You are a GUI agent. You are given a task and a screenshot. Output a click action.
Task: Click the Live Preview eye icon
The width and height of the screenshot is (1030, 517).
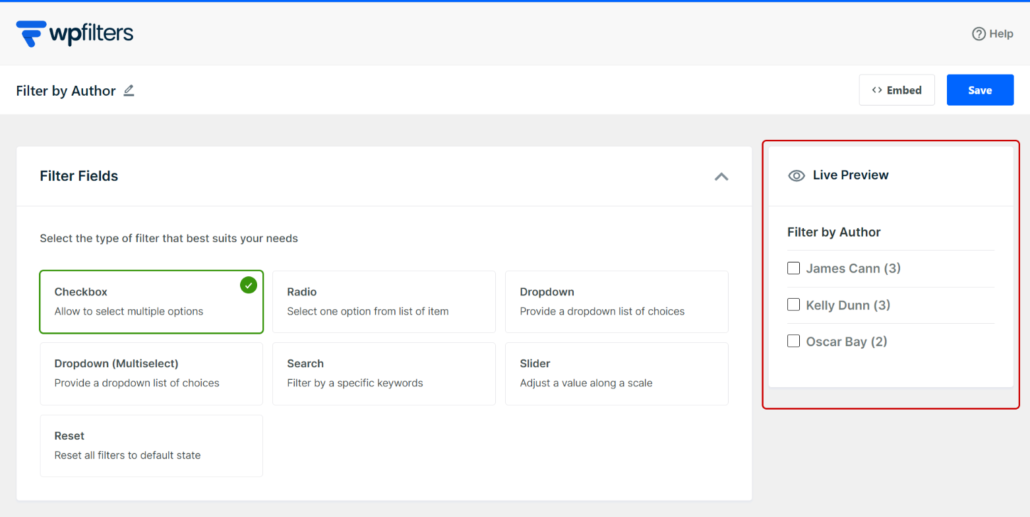pyautogui.click(x=796, y=175)
